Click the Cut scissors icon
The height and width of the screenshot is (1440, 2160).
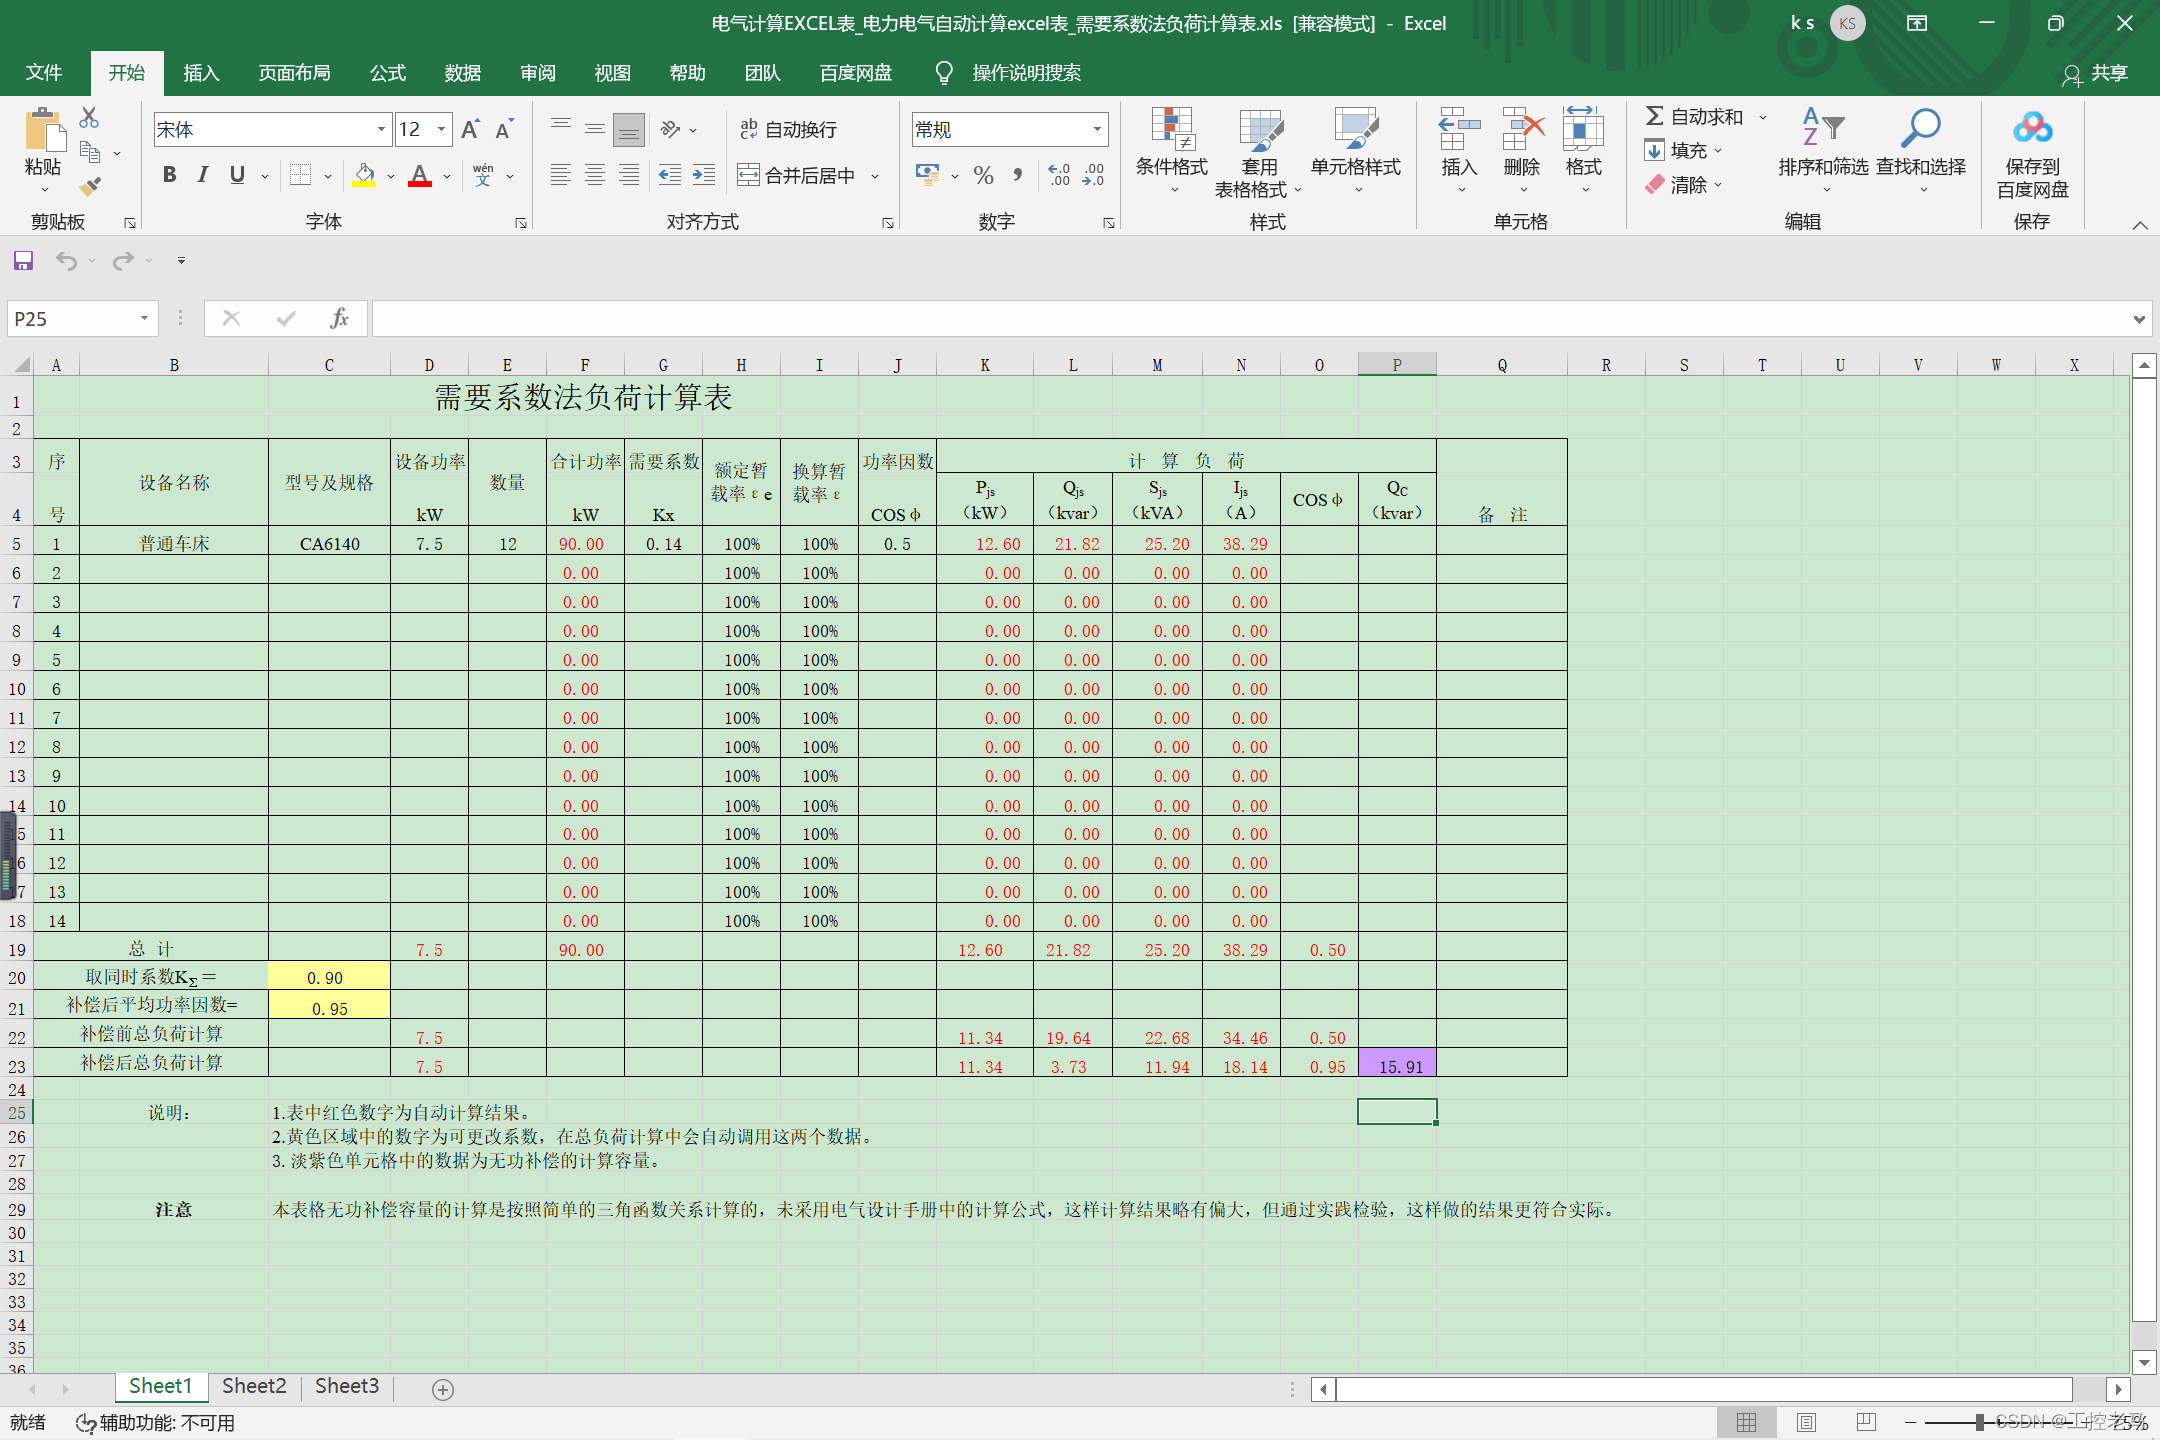click(x=89, y=118)
